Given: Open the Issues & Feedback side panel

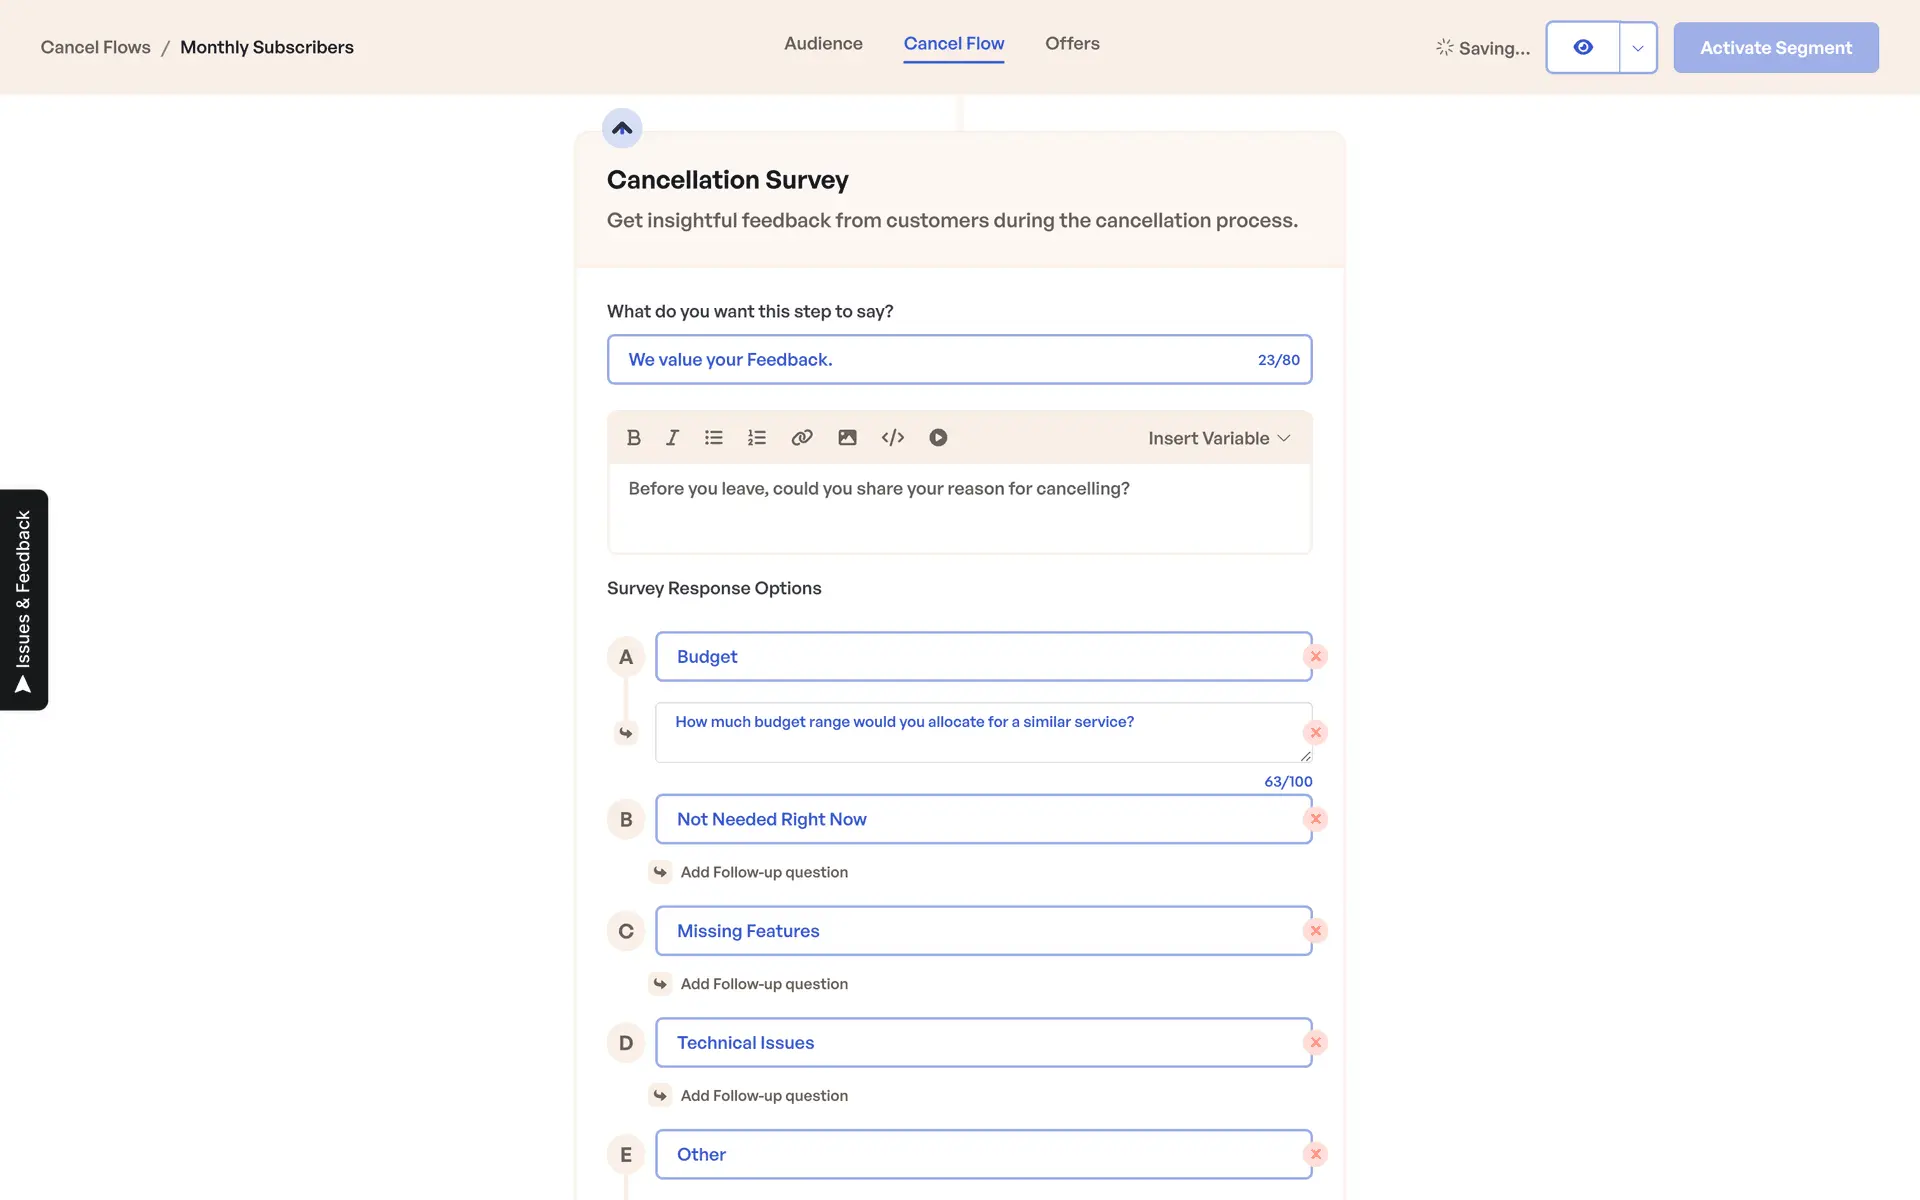Looking at the screenshot, I should point(24,600).
